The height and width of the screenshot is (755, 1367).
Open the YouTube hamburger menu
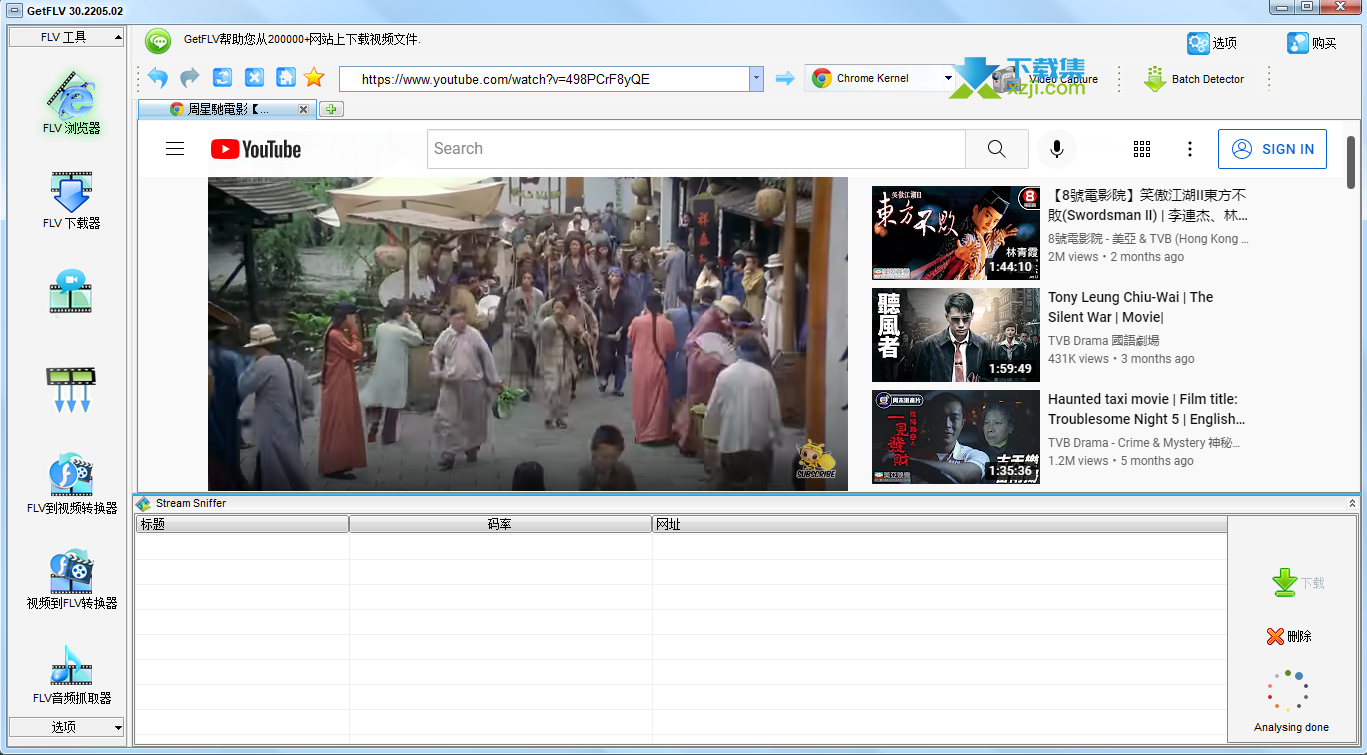pyautogui.click(x=175, y=149)
